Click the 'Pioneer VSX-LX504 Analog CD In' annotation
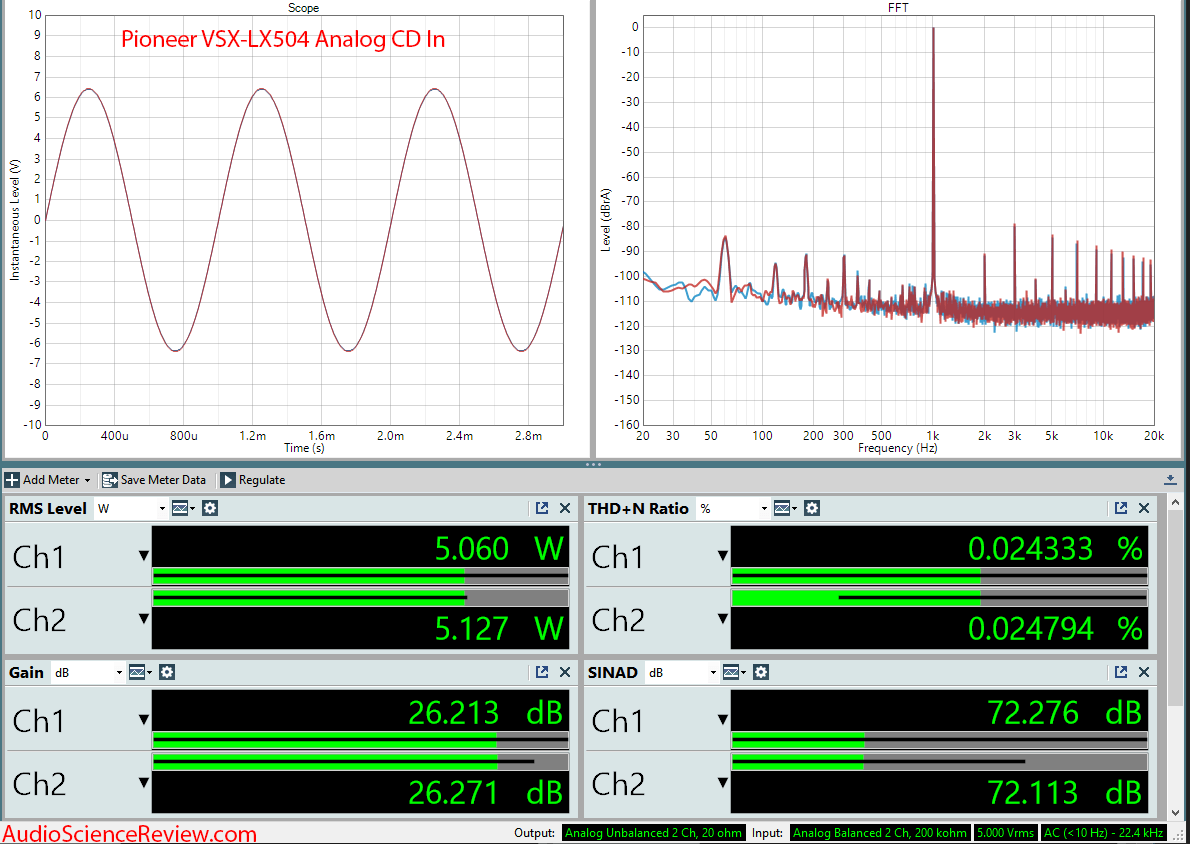 coord(283,39)
